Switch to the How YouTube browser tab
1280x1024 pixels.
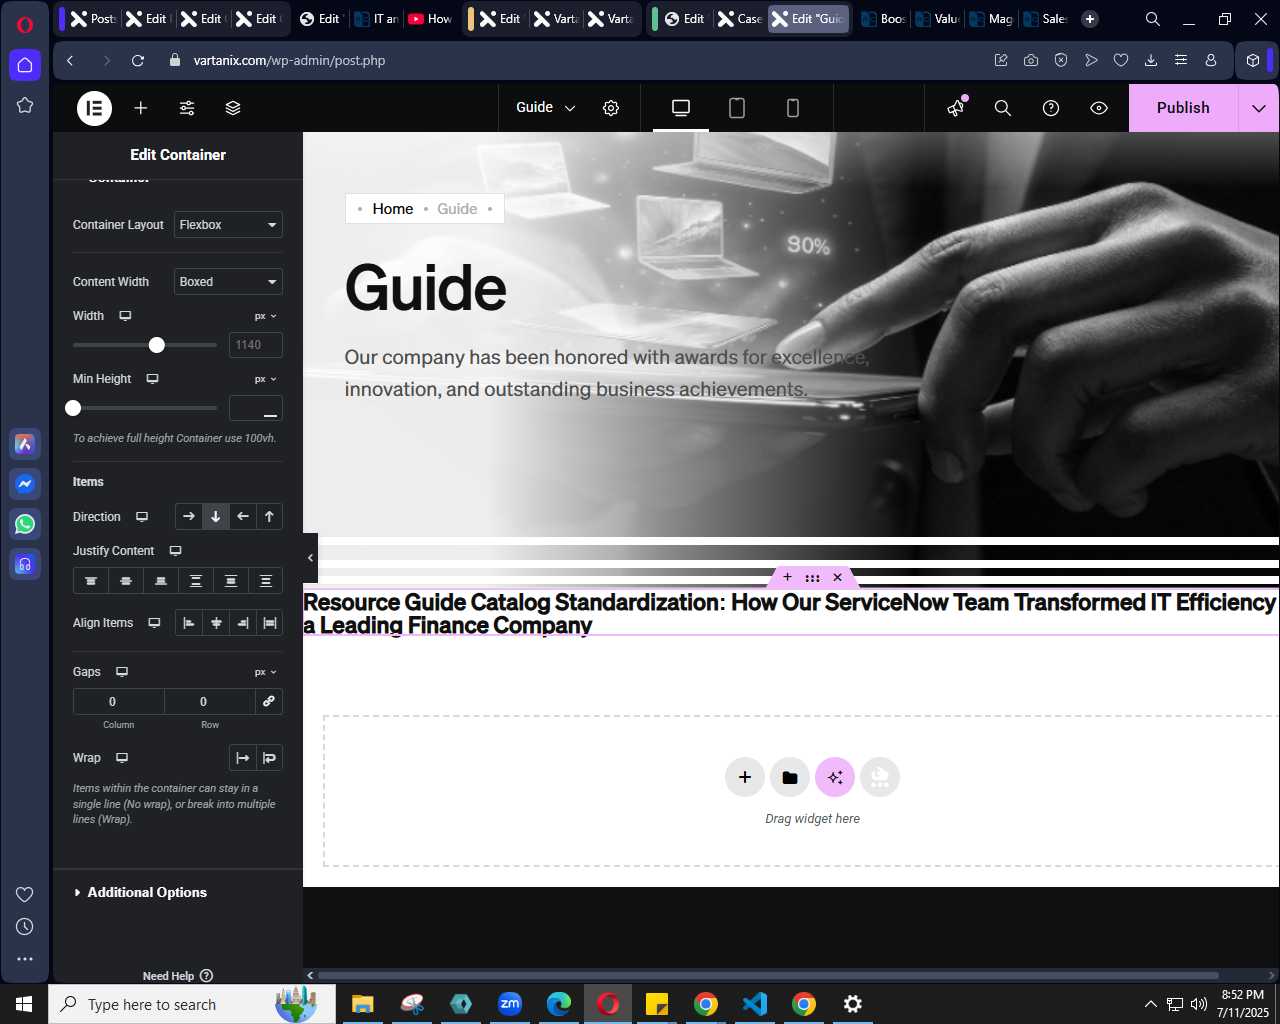(x=430, y=19)
